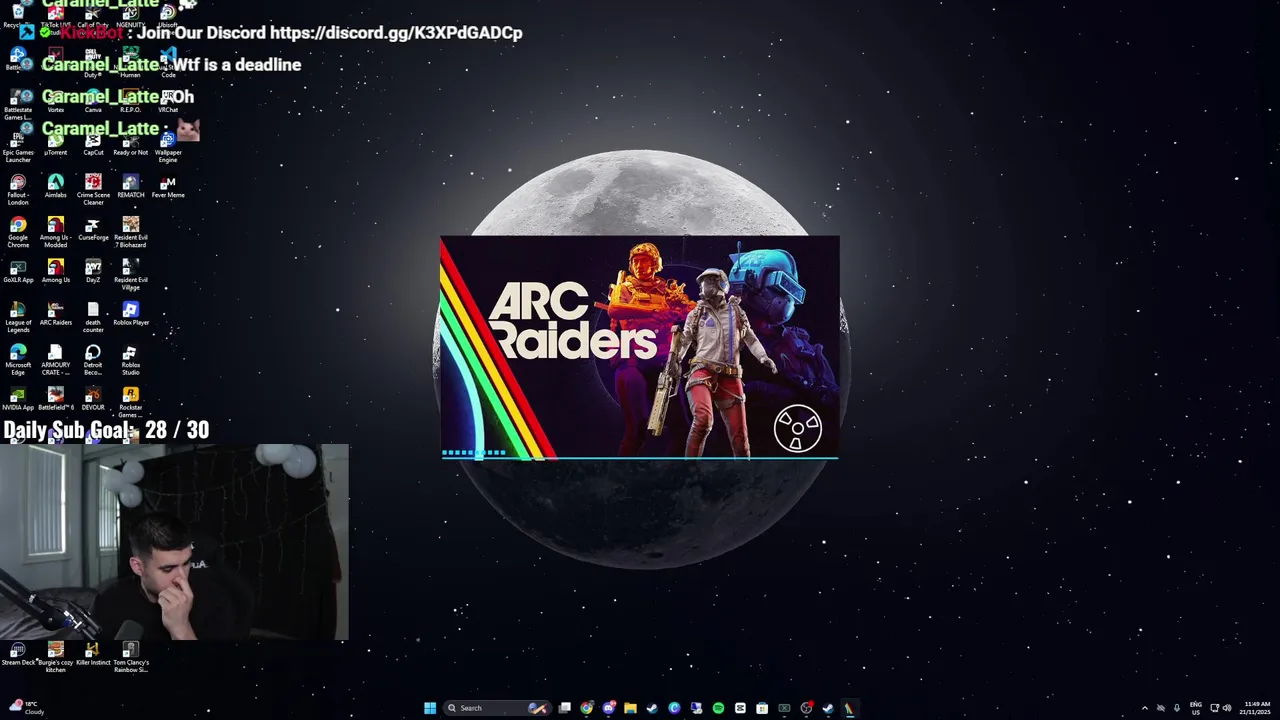The image size is (1280, 720).
Task: Open CurseForge from the desktop
Action: tap(93, 229)
